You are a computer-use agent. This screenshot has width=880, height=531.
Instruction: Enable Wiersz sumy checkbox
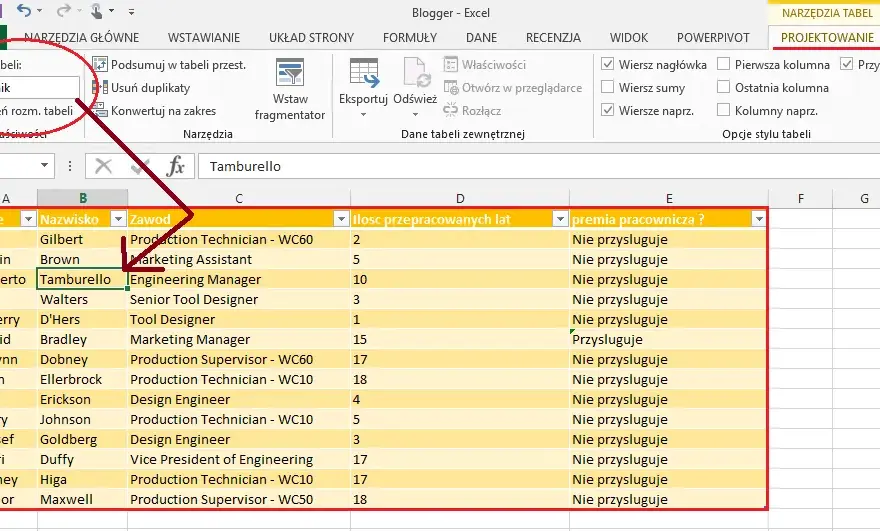pyautogui.click(x=608, y=87)
